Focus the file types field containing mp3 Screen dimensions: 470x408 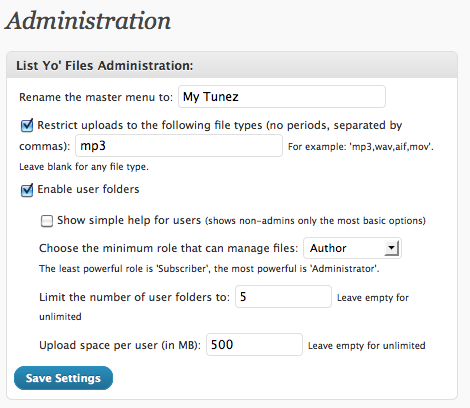179,146
